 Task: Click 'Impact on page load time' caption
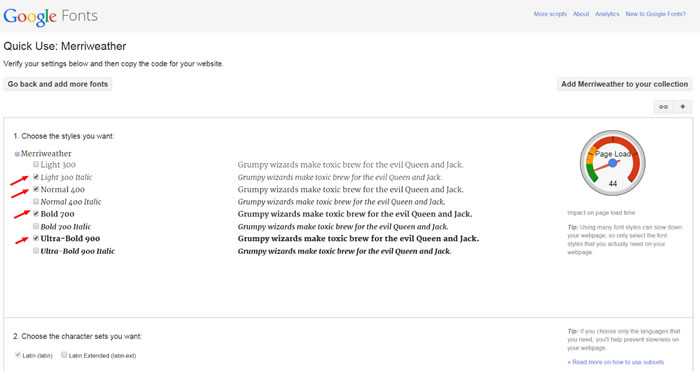[x=601, y=213]
